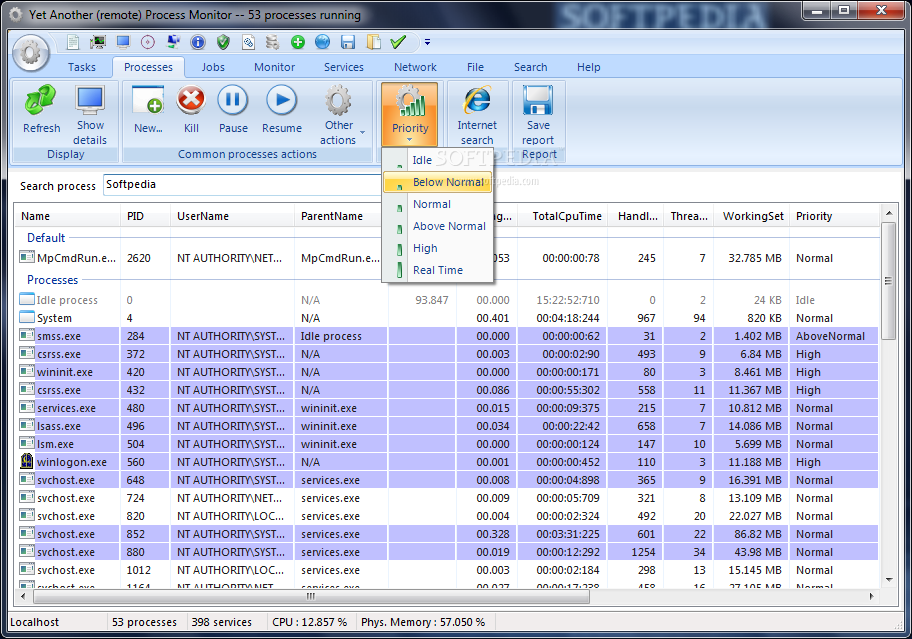Sort by the UserName column header
This screenshot has height=639, width=912.
coord(232,216)
